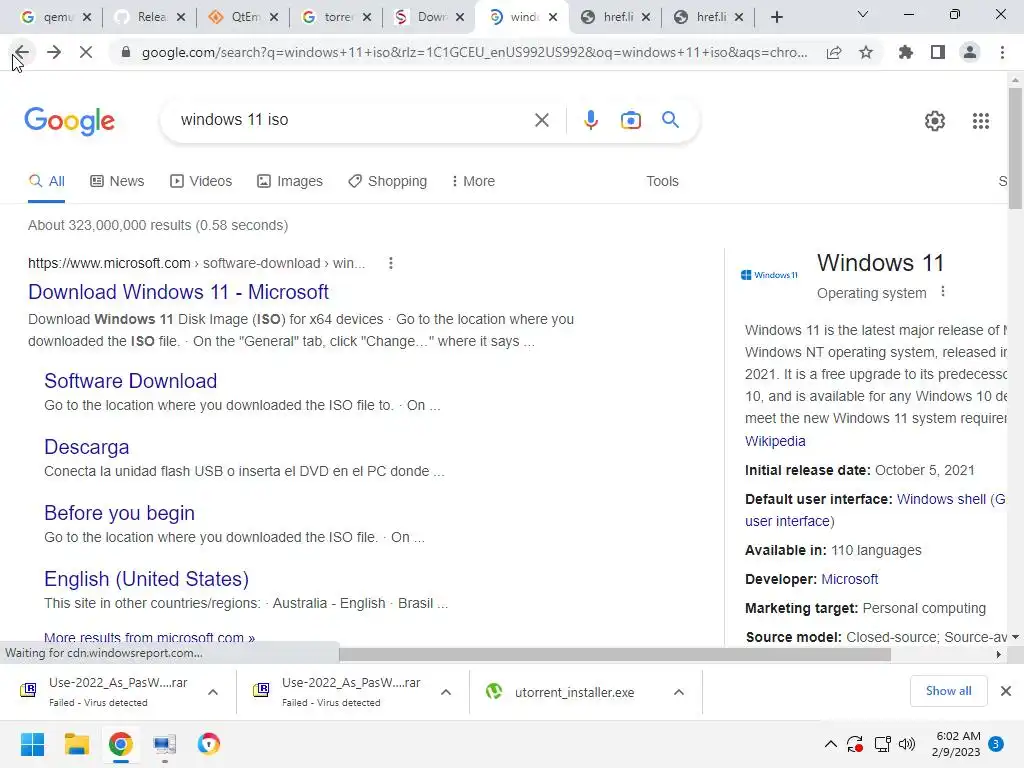Screen dimensions: 1024x768
Task: Open the Google apps grid
Action: tap(980, 121)
